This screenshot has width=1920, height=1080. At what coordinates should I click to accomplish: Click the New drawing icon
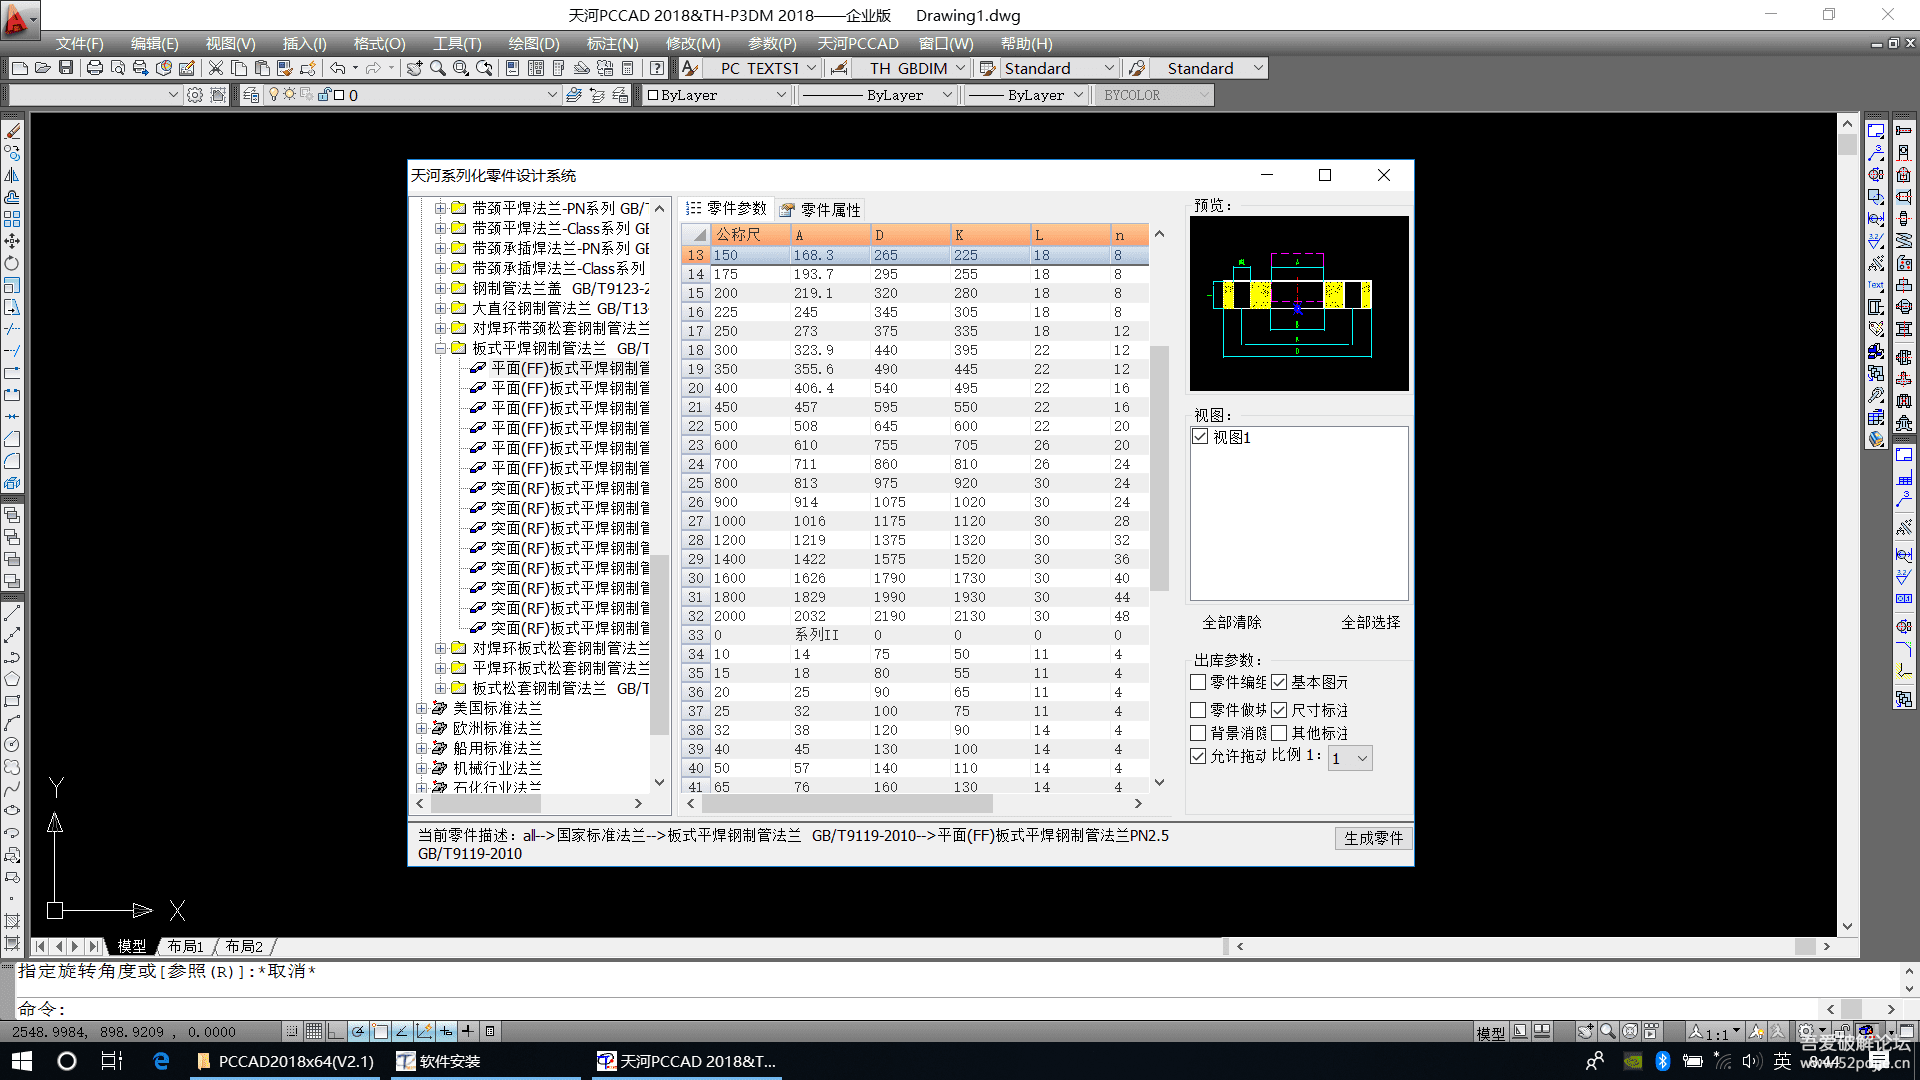tap(20, 68)
